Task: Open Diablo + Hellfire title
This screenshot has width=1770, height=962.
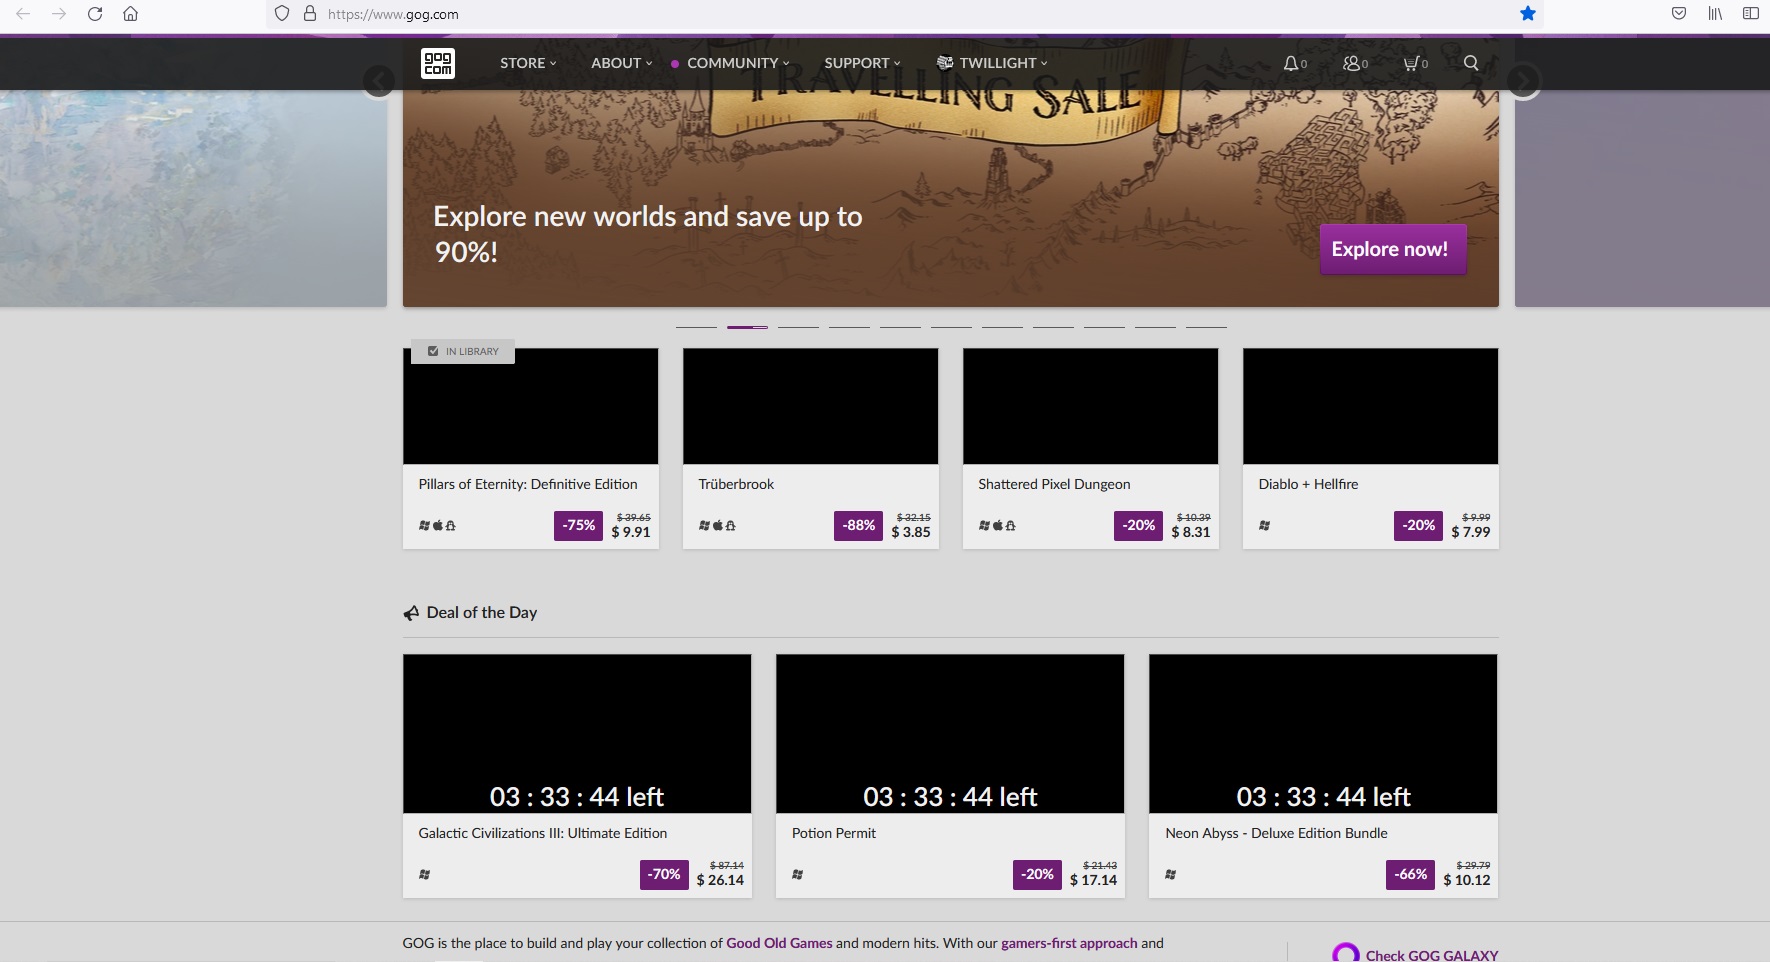Action: click(x=1308, y=484)
